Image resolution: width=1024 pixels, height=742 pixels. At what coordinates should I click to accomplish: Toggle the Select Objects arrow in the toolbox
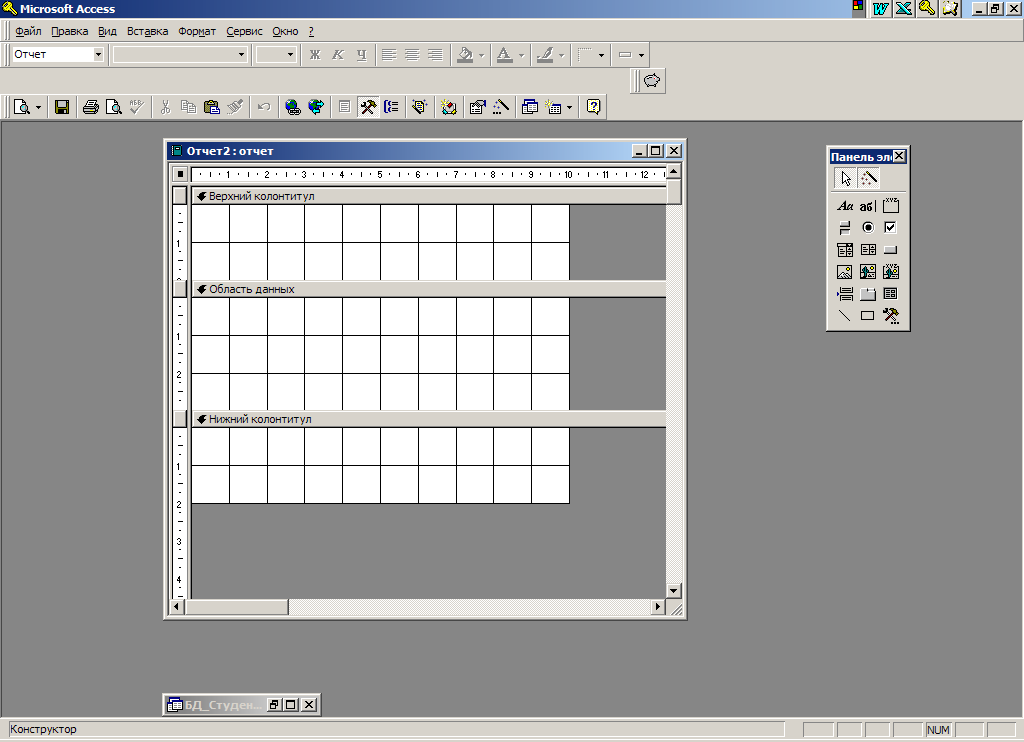[x=846, y=178]
